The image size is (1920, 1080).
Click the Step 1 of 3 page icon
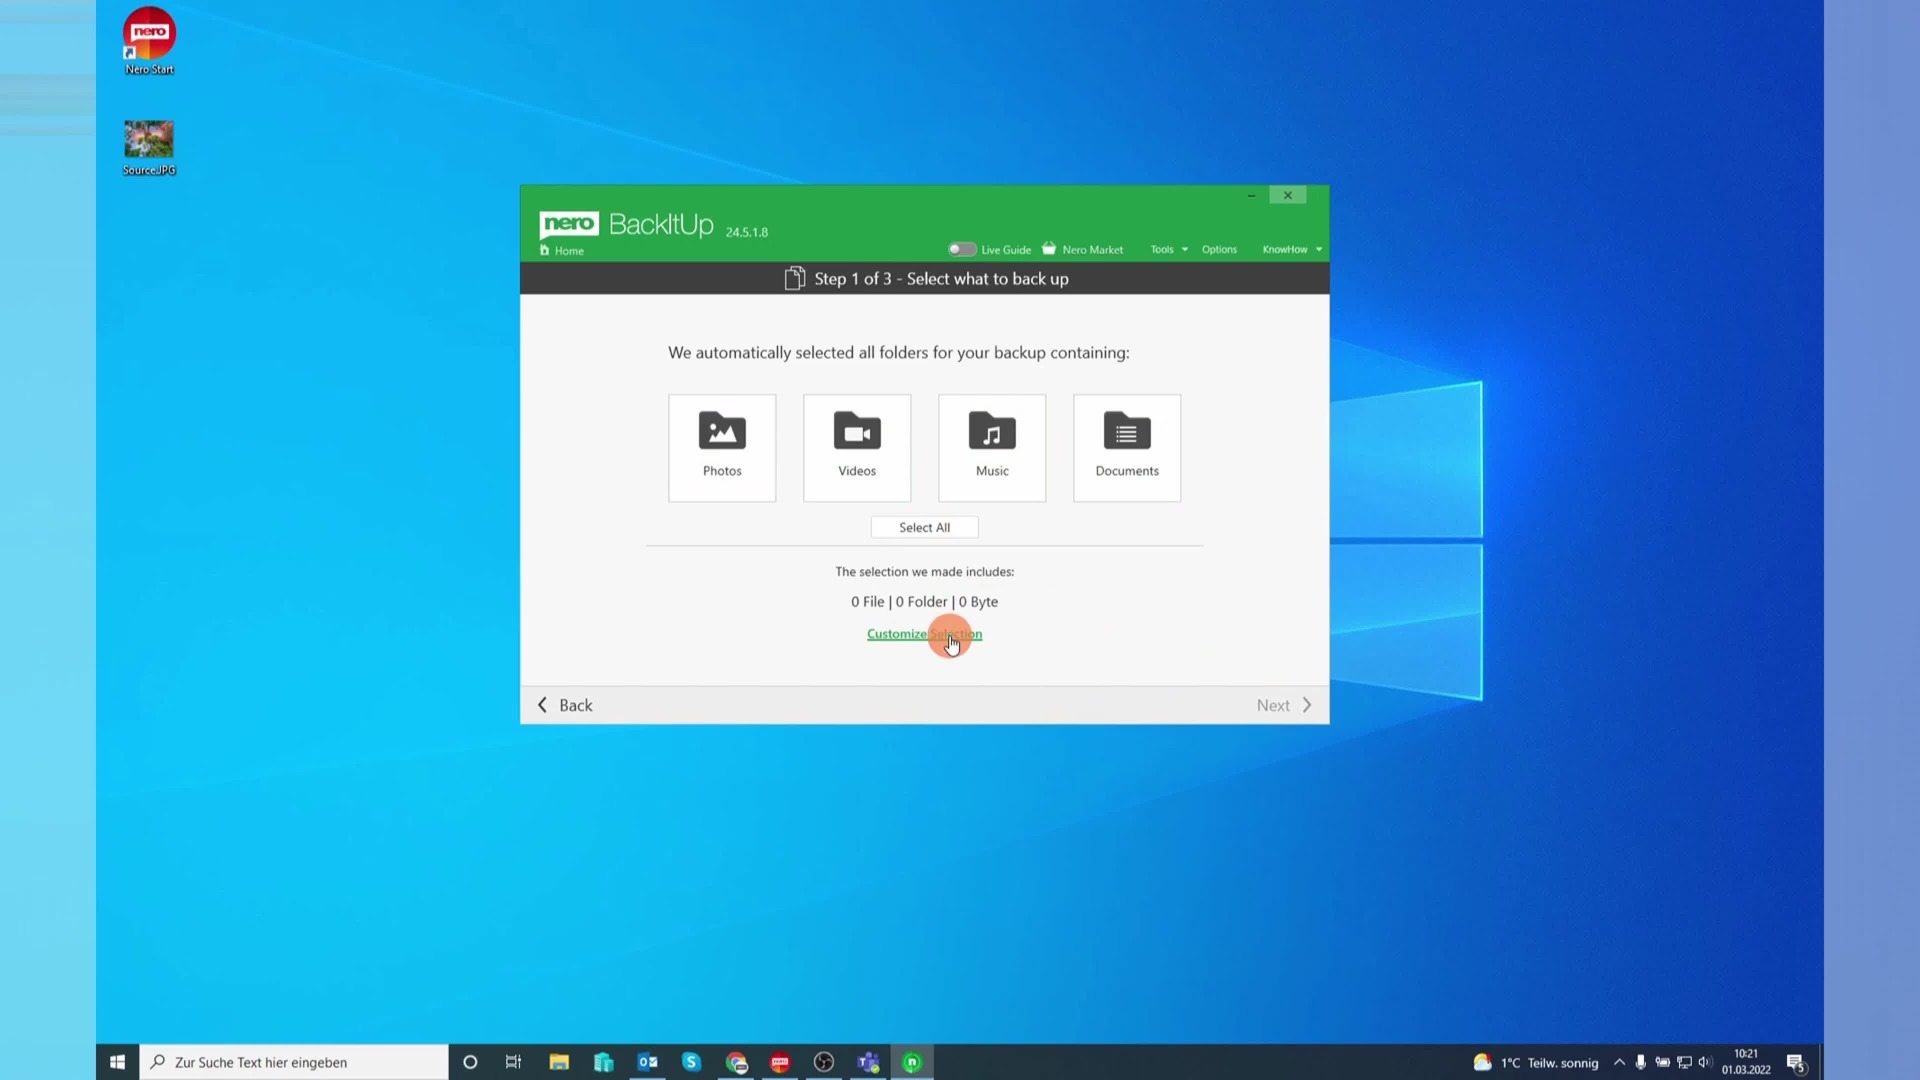pyautogui.click(x=795, y=278)
